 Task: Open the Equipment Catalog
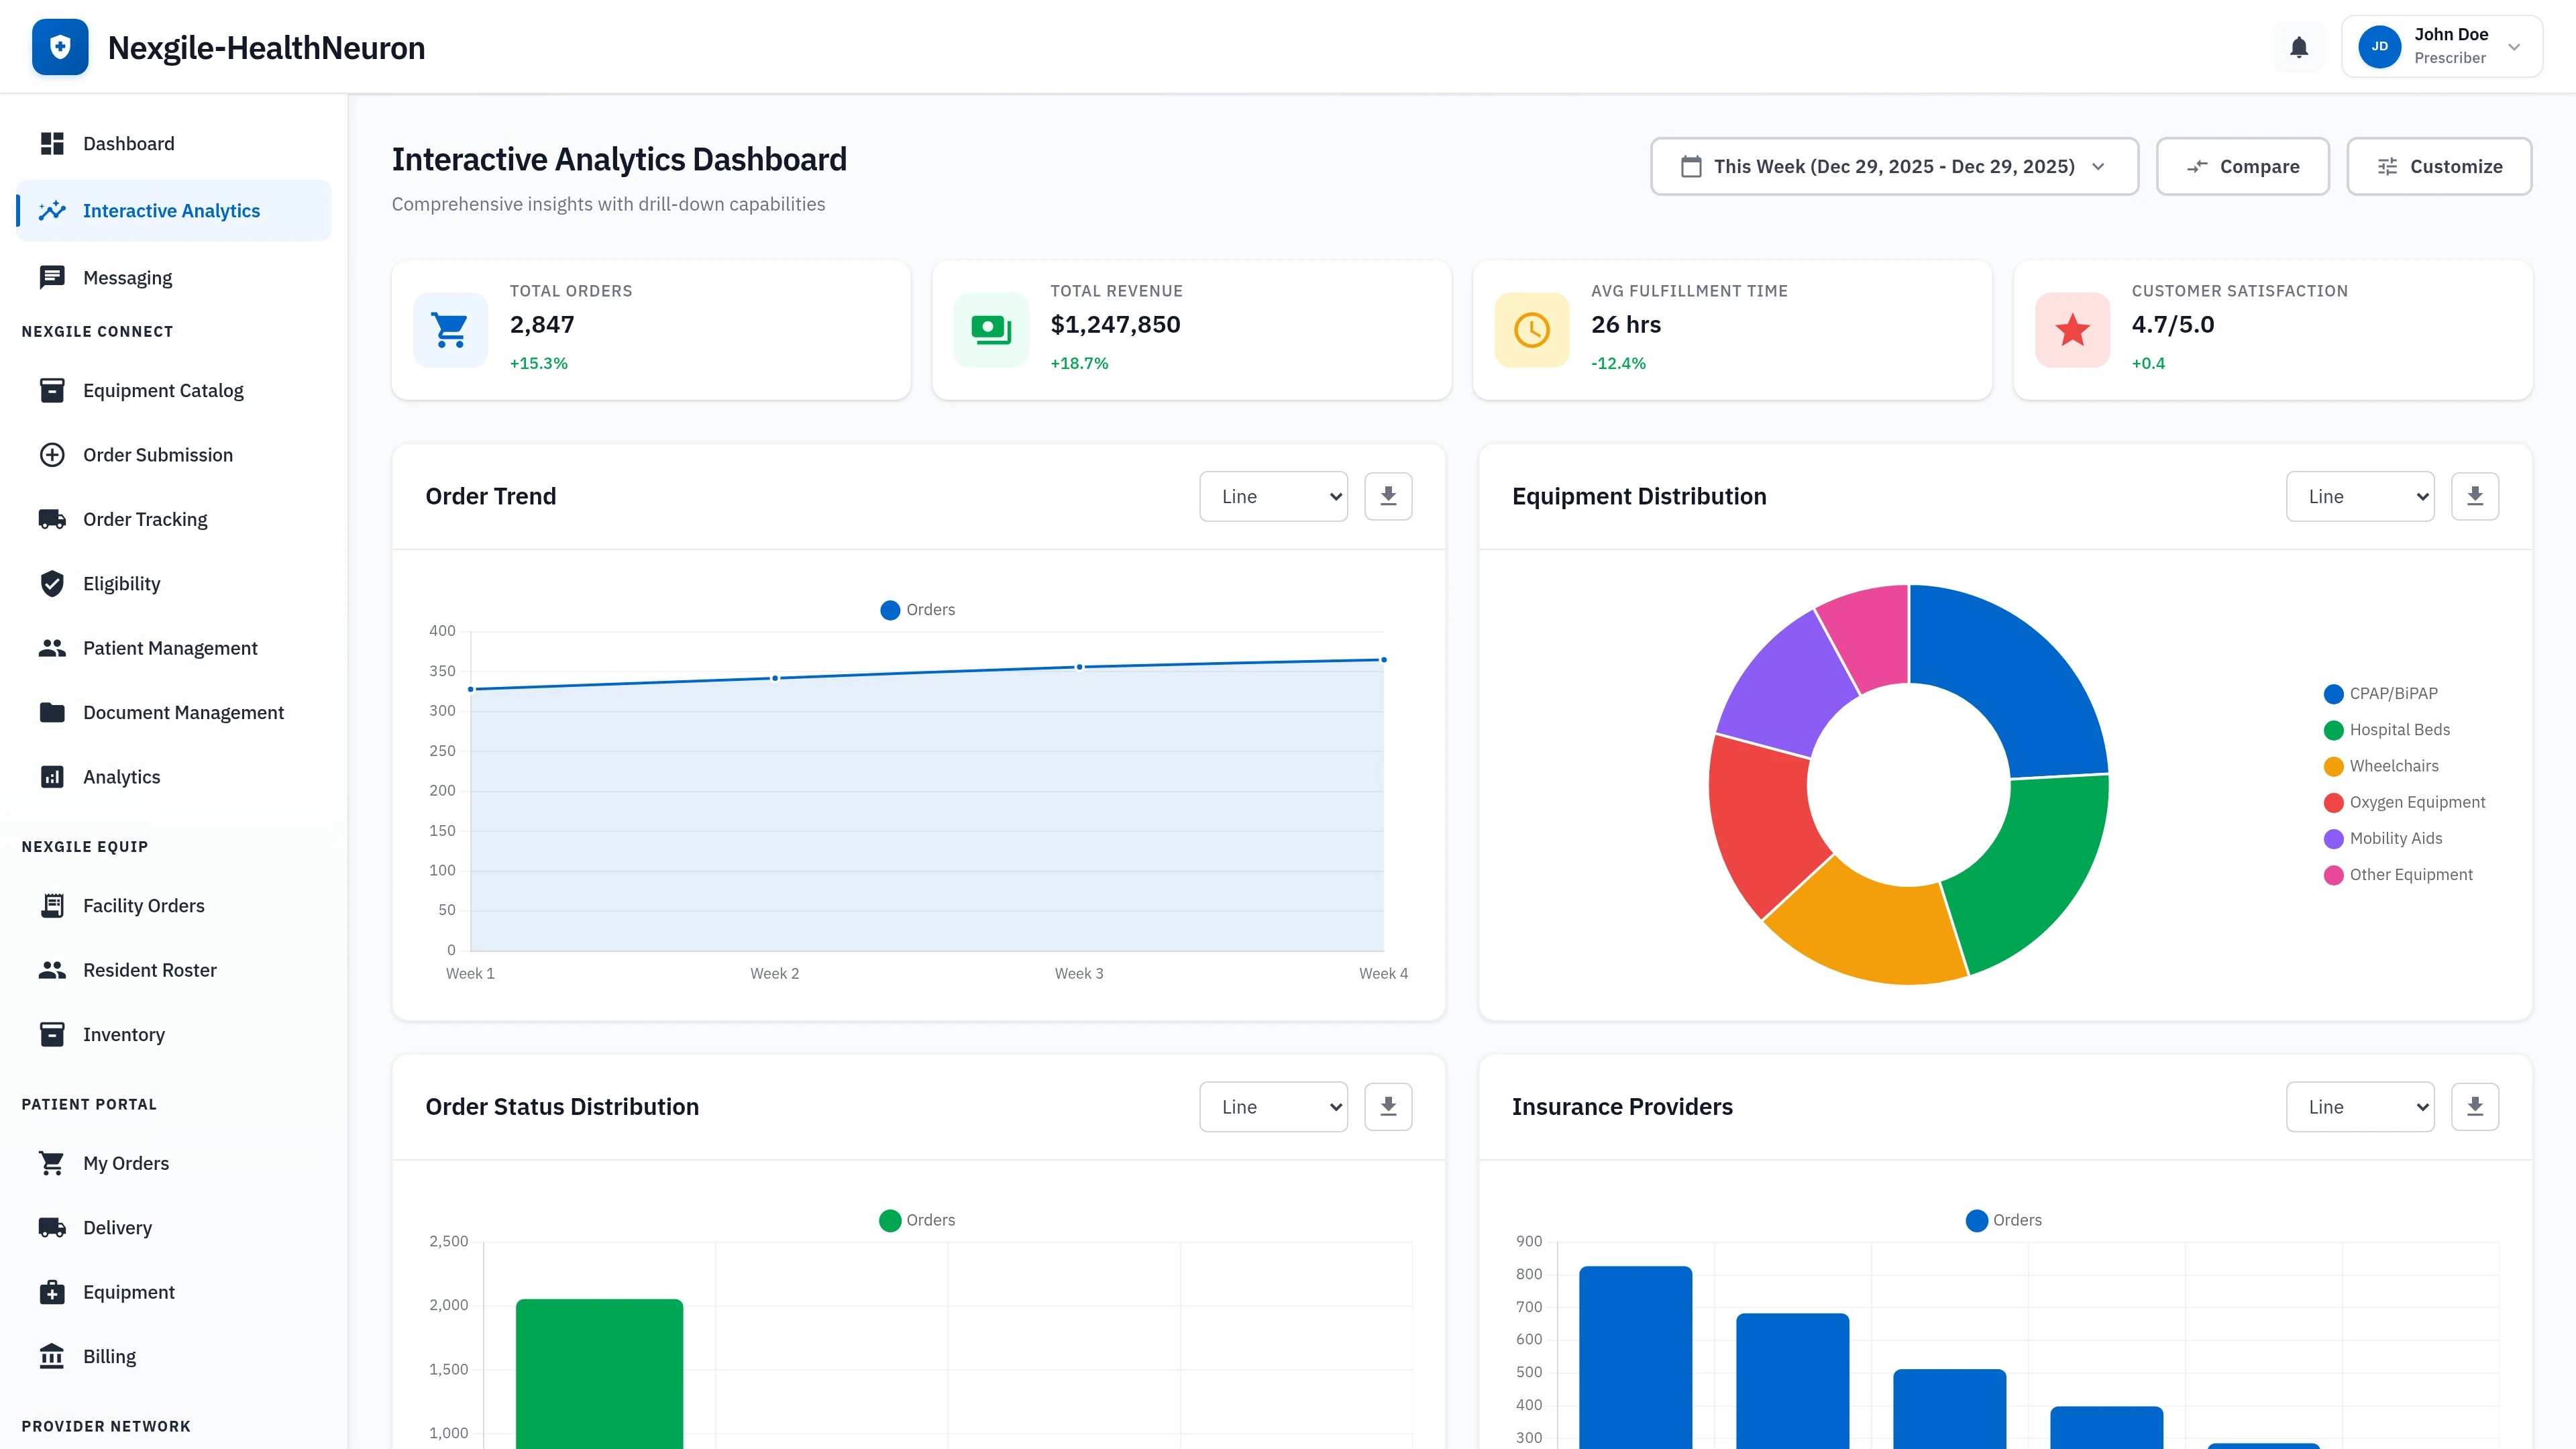click(163, 390)
